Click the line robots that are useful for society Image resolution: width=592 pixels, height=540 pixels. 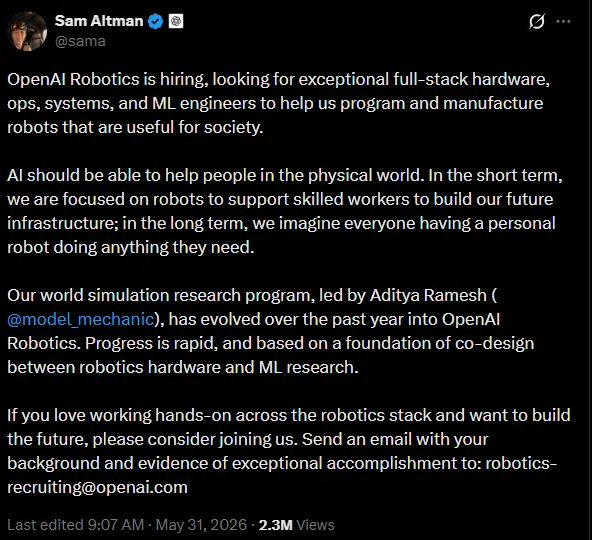pyautogui.click(x=135, y=127)
